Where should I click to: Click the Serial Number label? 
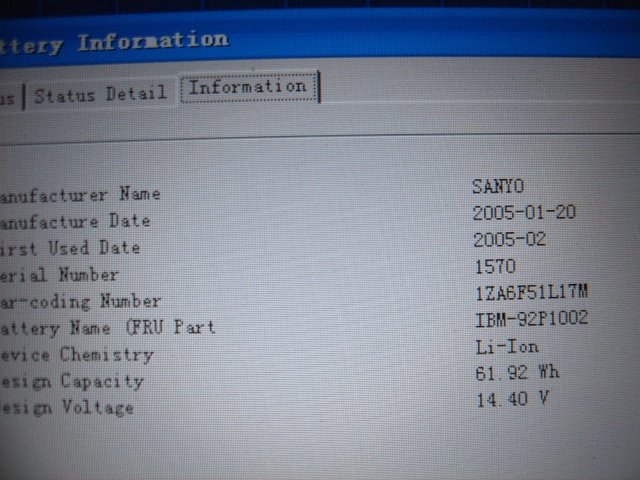(x=60, y=275)
